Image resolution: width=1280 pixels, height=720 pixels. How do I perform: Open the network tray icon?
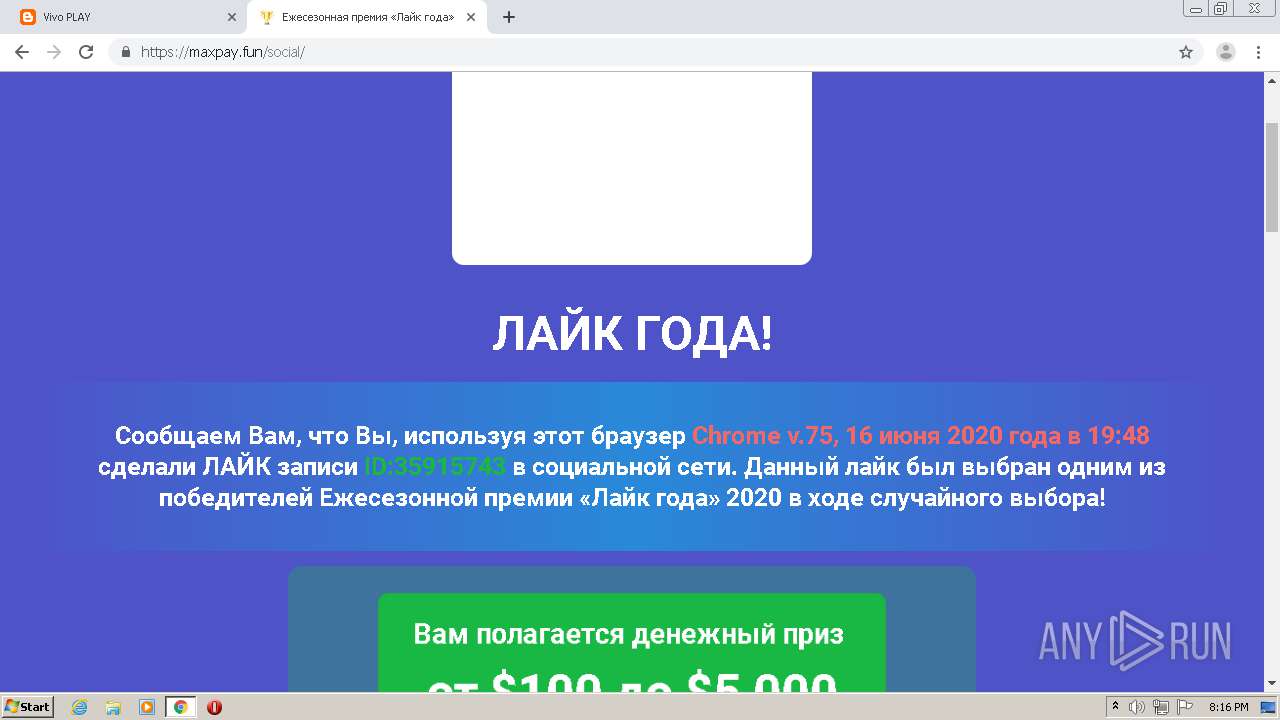pos(1161,707)
